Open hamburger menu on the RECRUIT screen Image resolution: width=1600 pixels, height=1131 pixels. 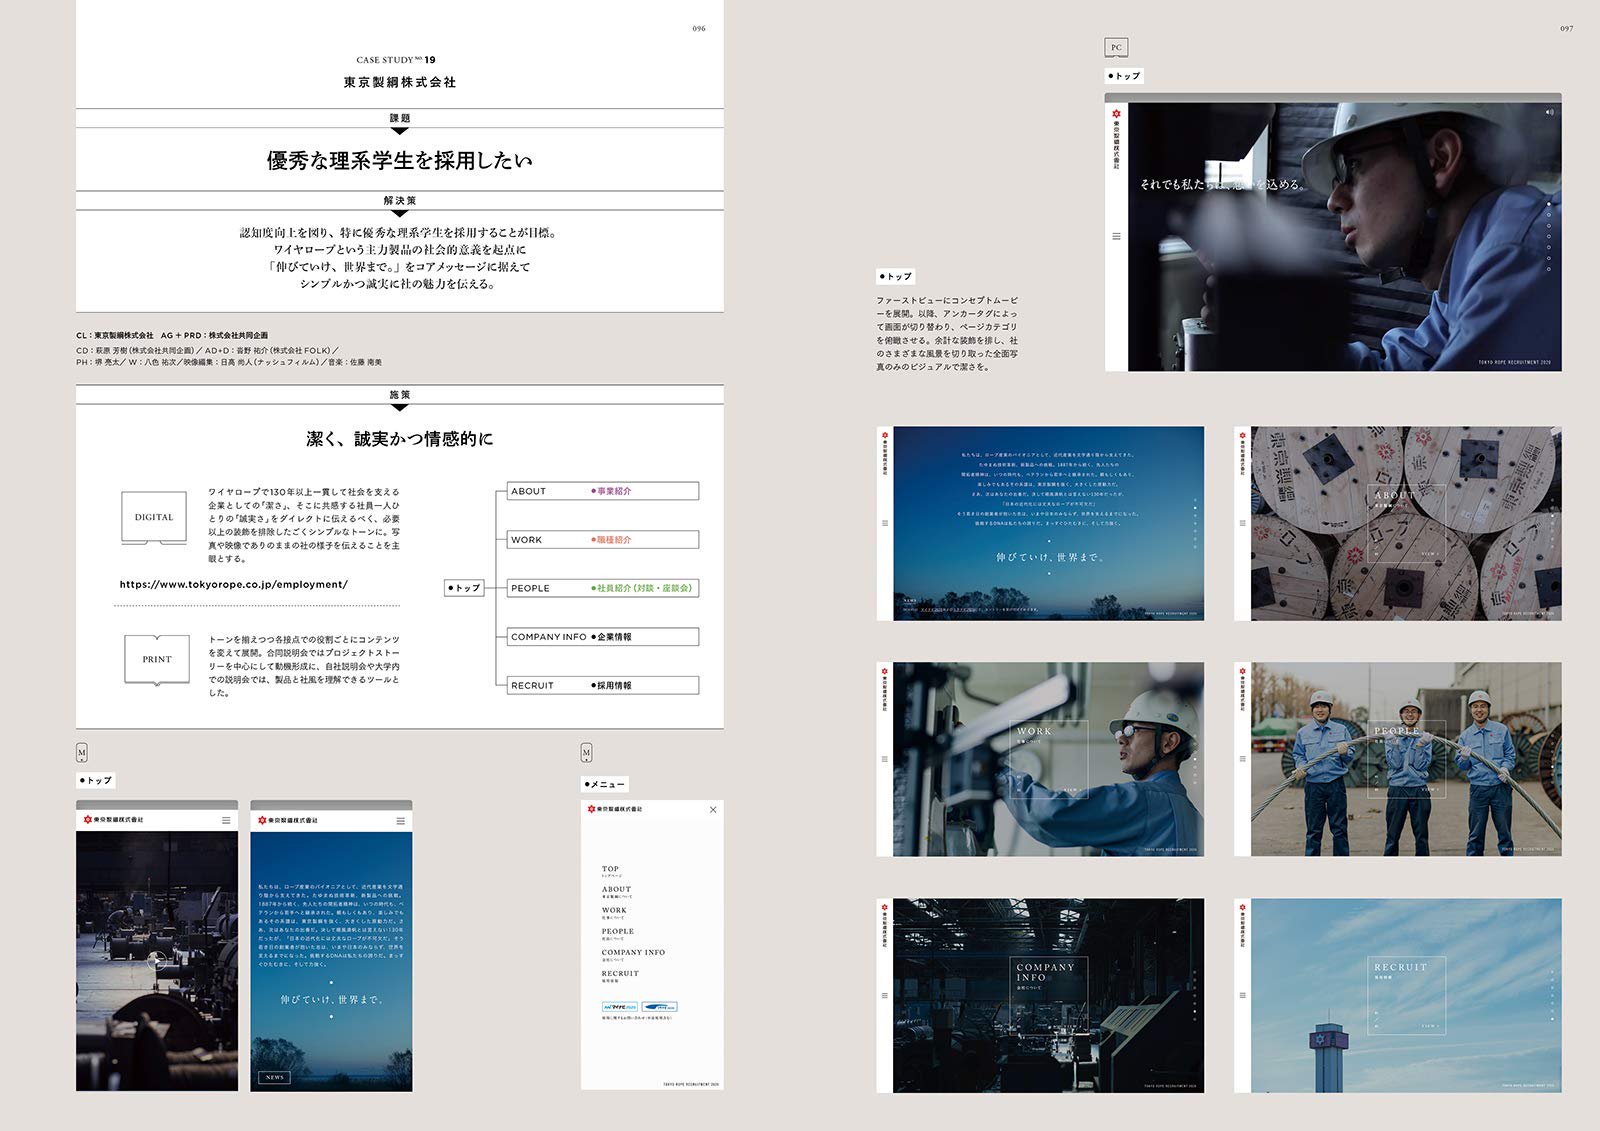(x=1242, y=995)
